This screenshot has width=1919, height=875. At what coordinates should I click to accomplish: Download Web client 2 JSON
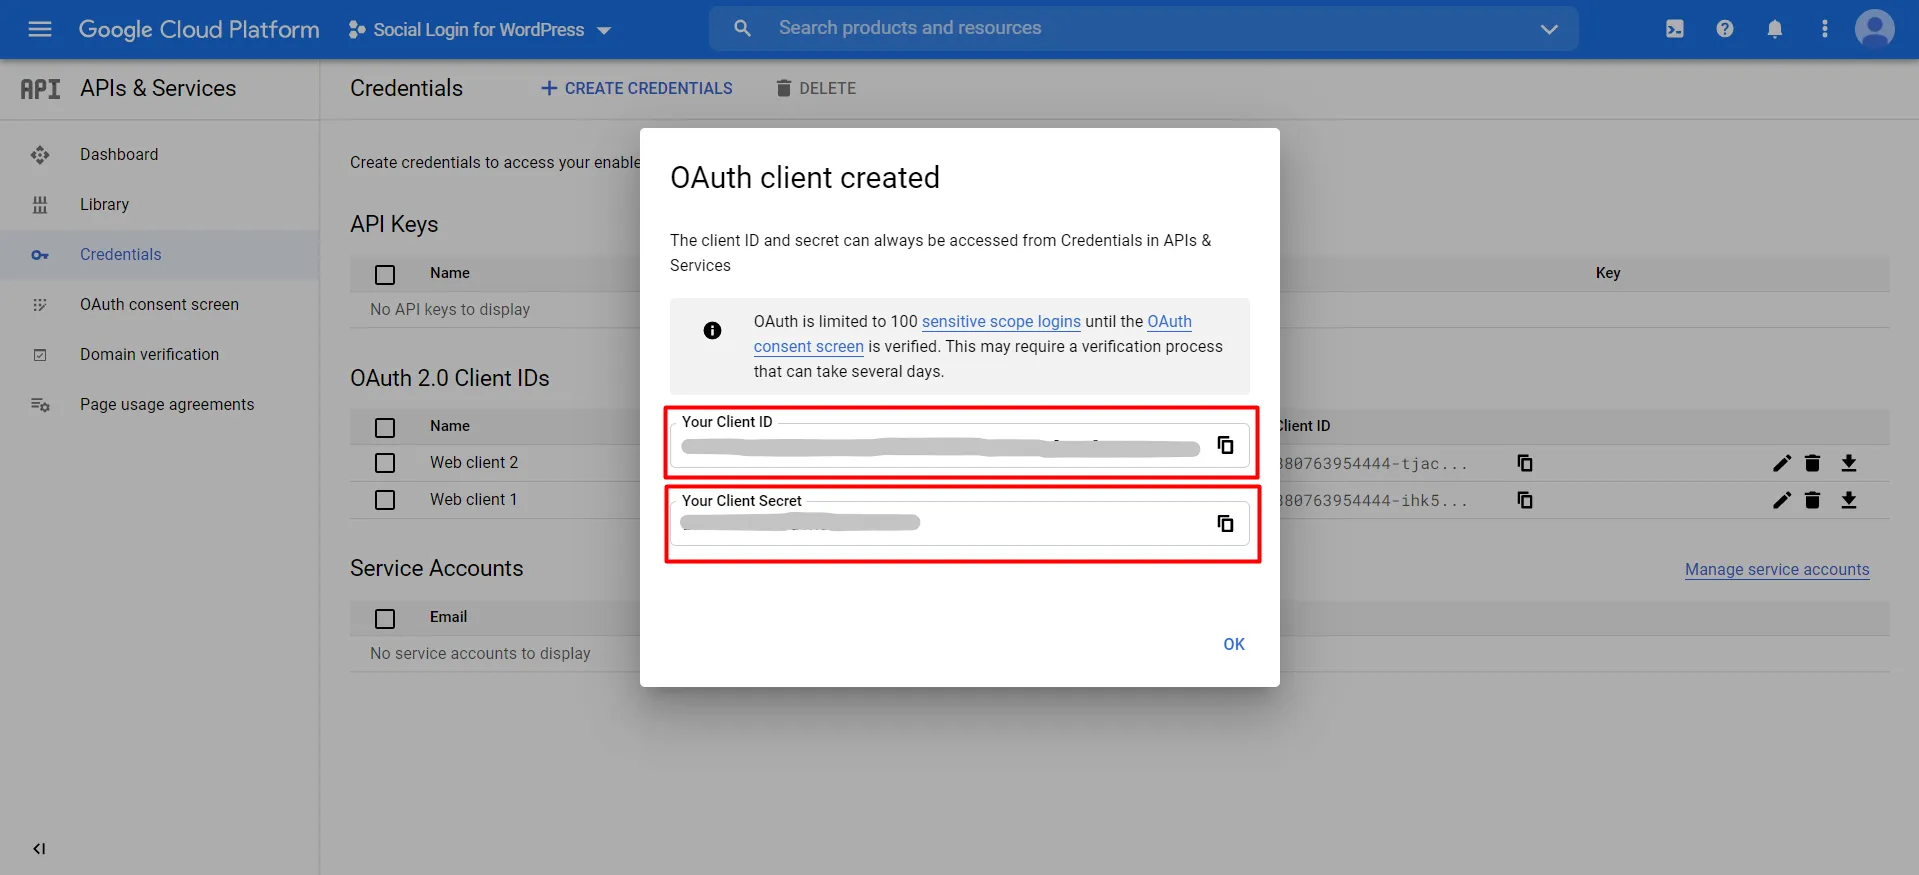[1849, 463]
